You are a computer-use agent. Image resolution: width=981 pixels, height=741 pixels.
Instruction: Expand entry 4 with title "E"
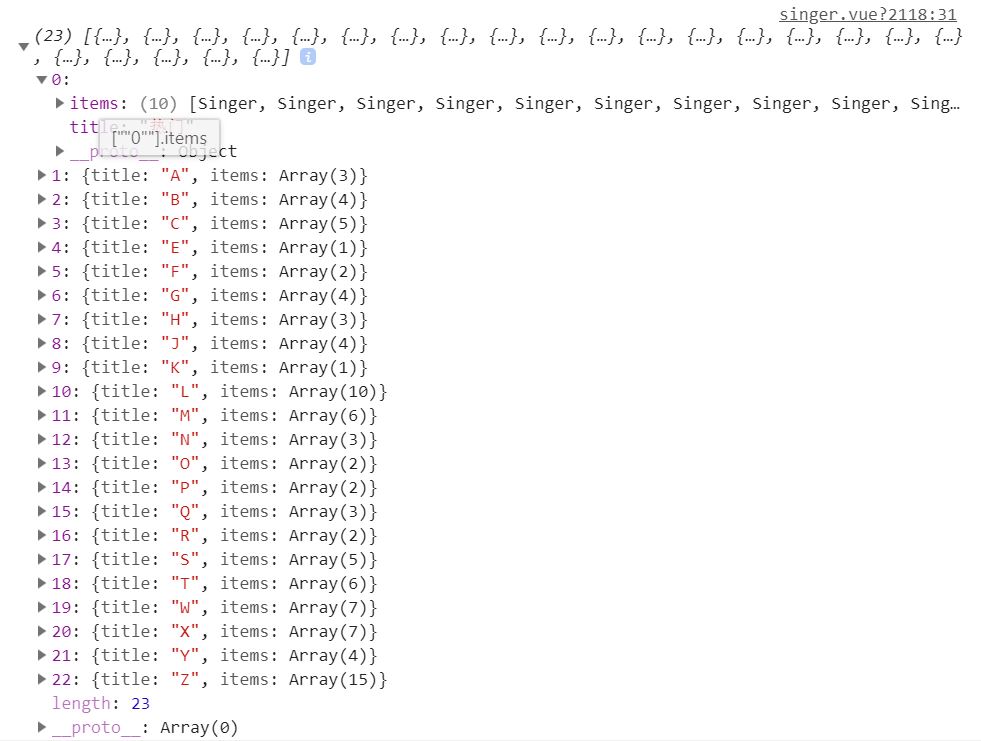[42, 247]
